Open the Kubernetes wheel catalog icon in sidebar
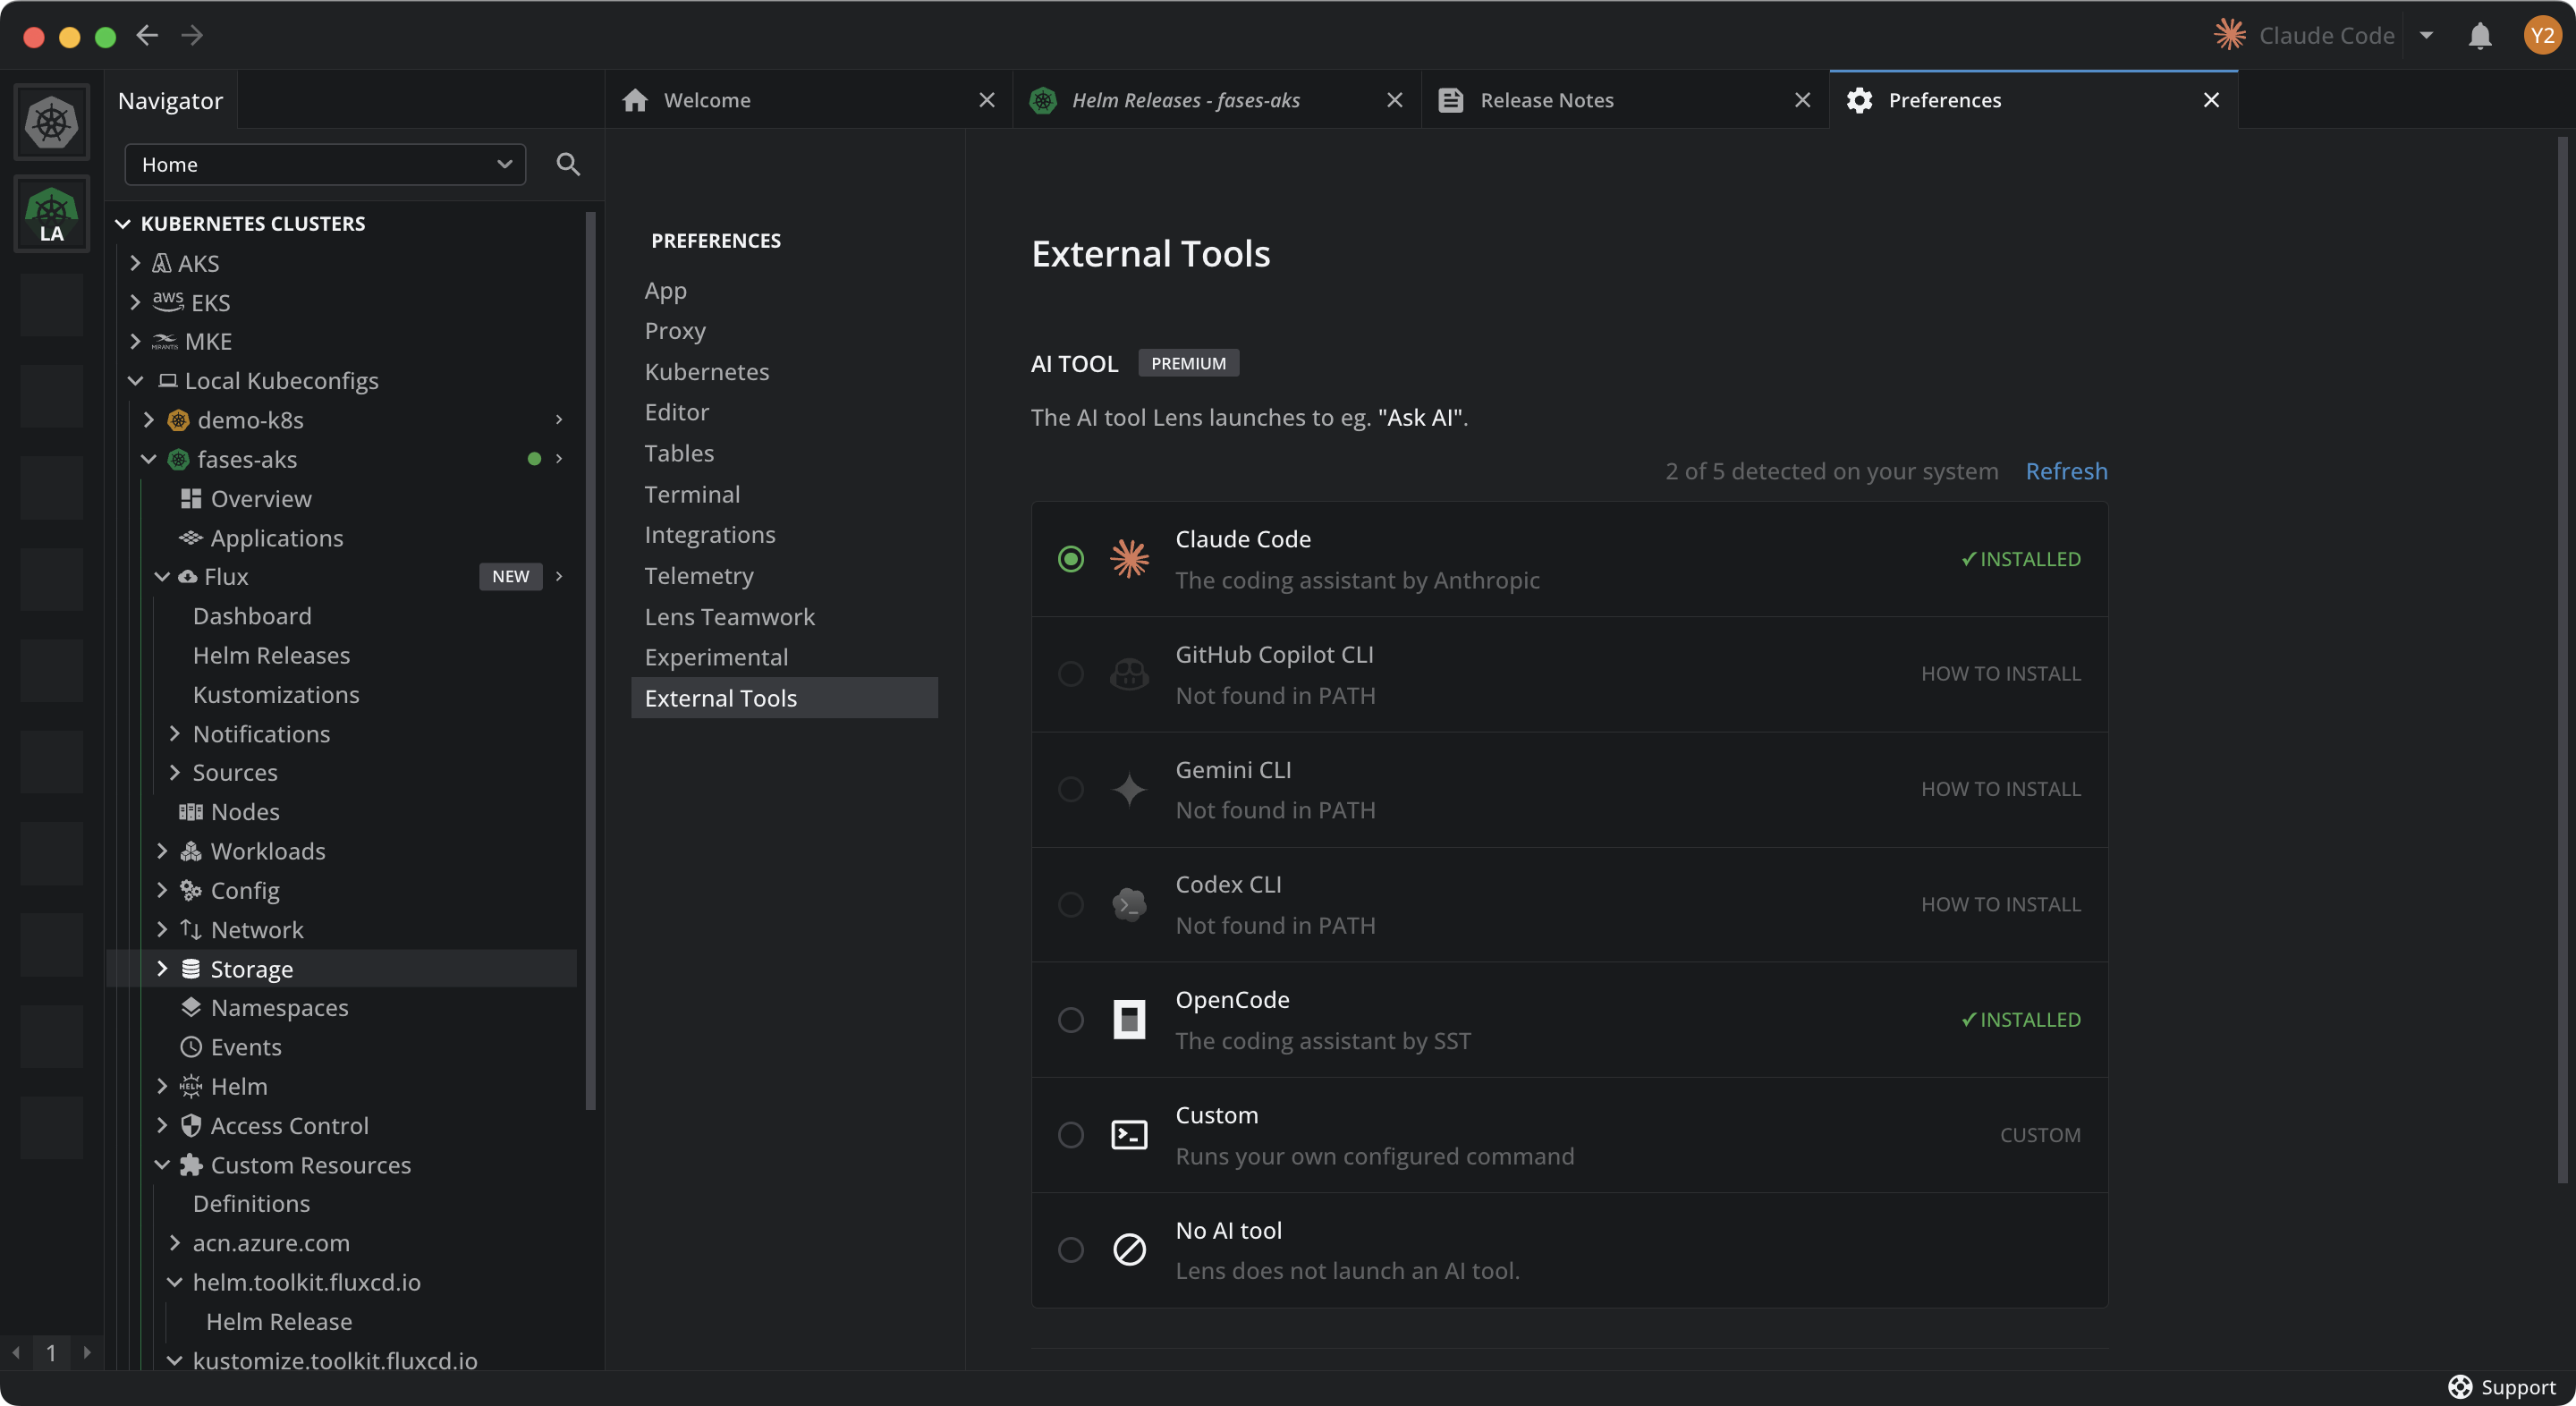Image resolution: width=2576 pixels, height=1406 pixels. click(51, 123)
